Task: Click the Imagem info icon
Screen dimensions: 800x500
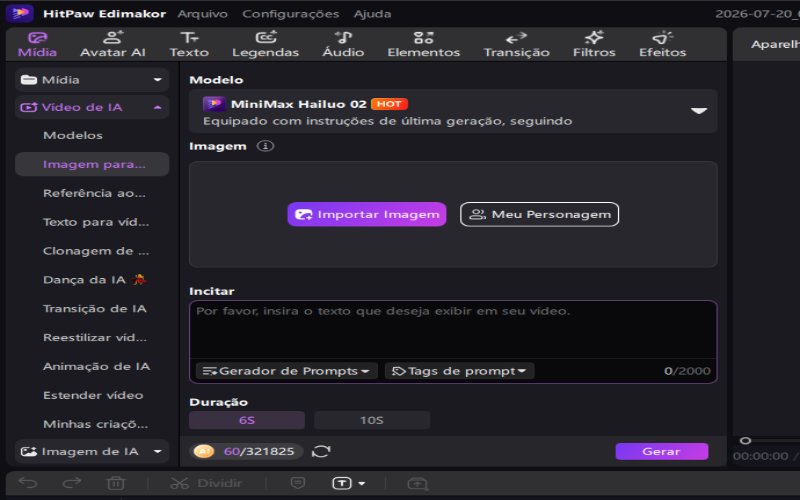Action: [x=265, y=146]
